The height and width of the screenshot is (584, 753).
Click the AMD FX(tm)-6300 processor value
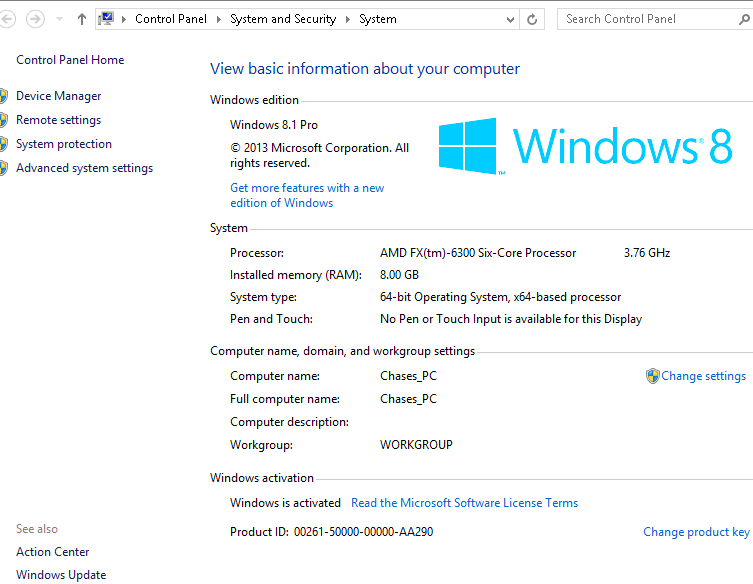coord(478,253)
